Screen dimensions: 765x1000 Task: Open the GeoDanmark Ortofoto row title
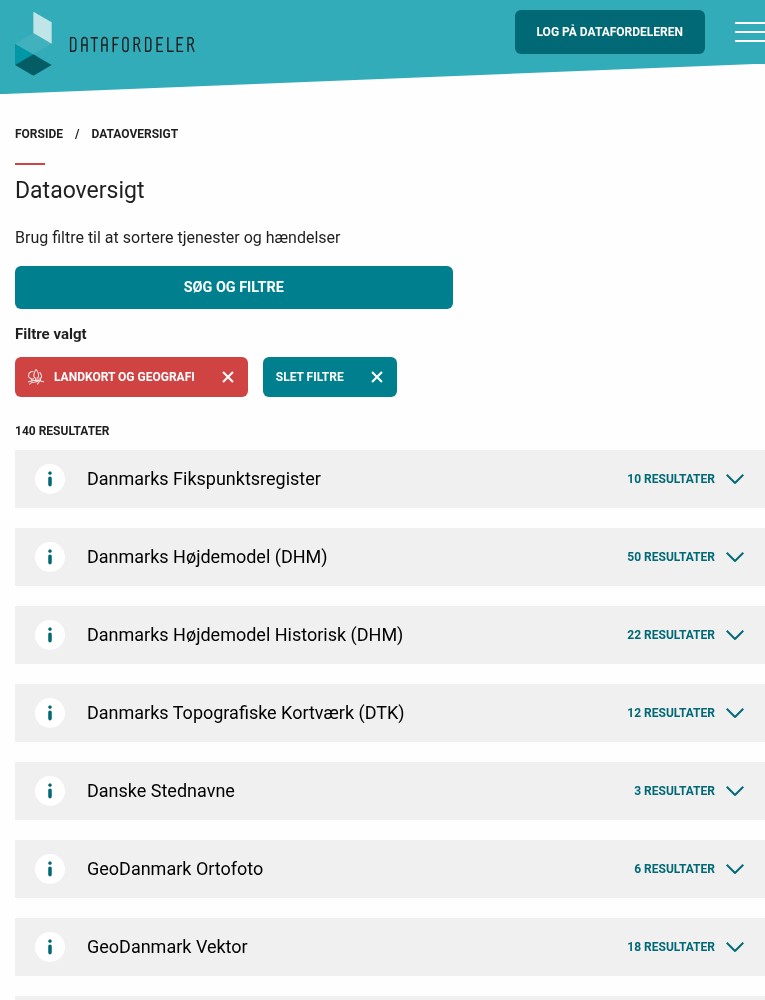tap(175, 869)
